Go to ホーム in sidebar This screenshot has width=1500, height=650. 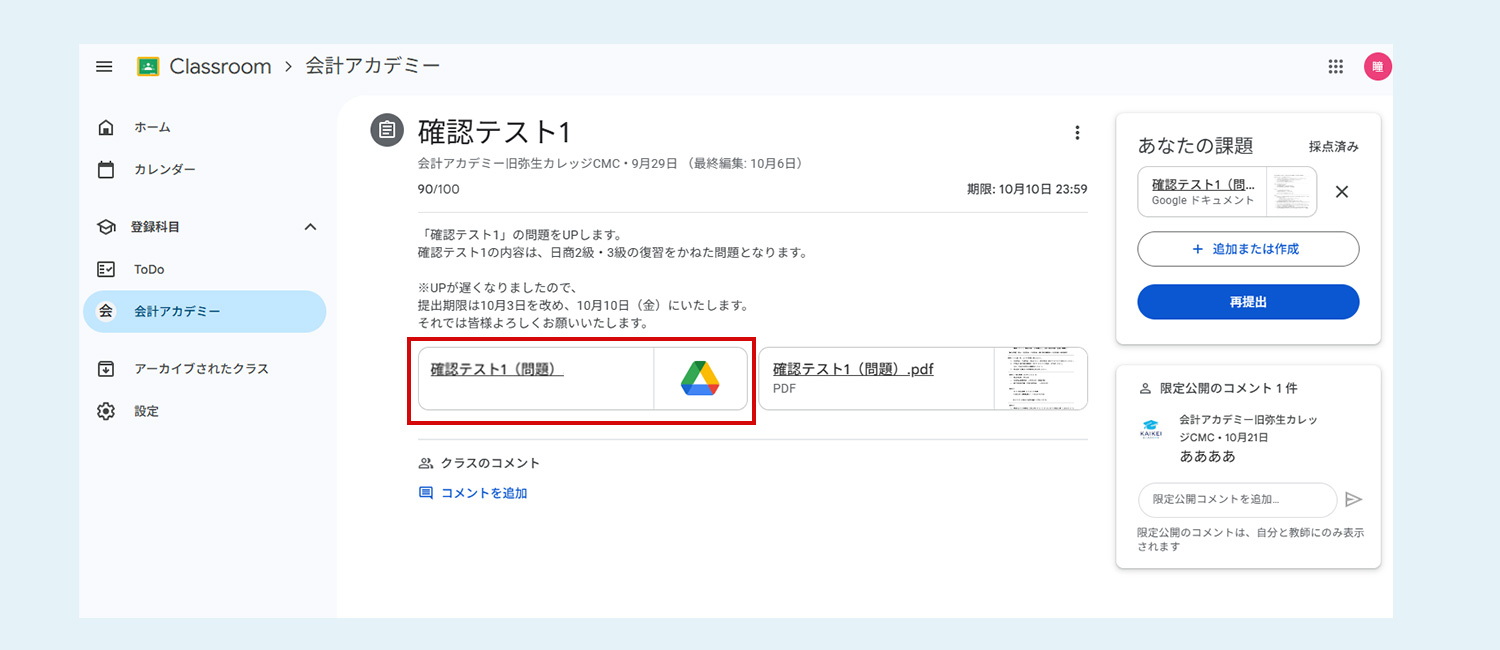tap(152, 128)
